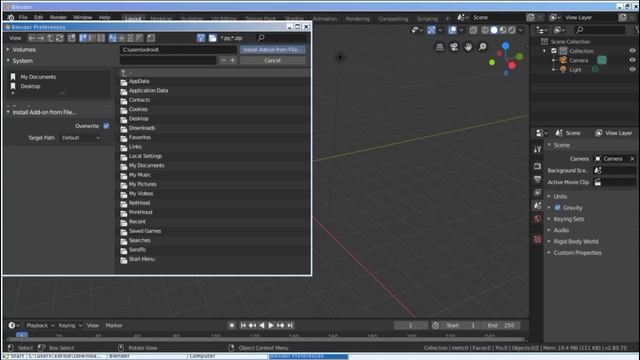Screen dimensions: 640x360
Task: Toggle the folders filter icon
Action: click(x=212, y=38)
